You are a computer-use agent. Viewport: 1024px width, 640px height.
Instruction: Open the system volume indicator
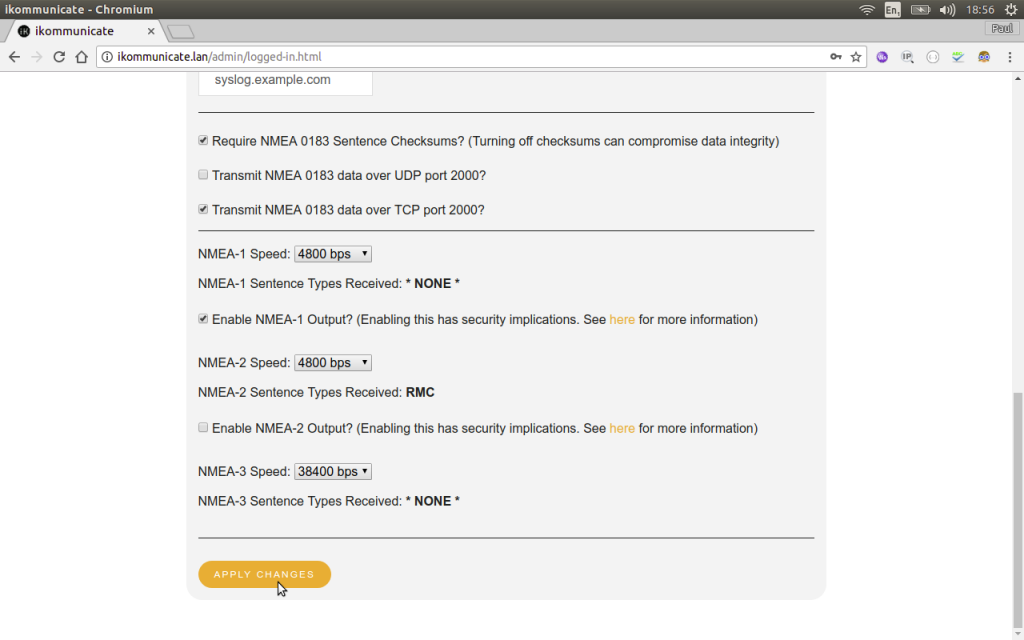click(948, 10)
